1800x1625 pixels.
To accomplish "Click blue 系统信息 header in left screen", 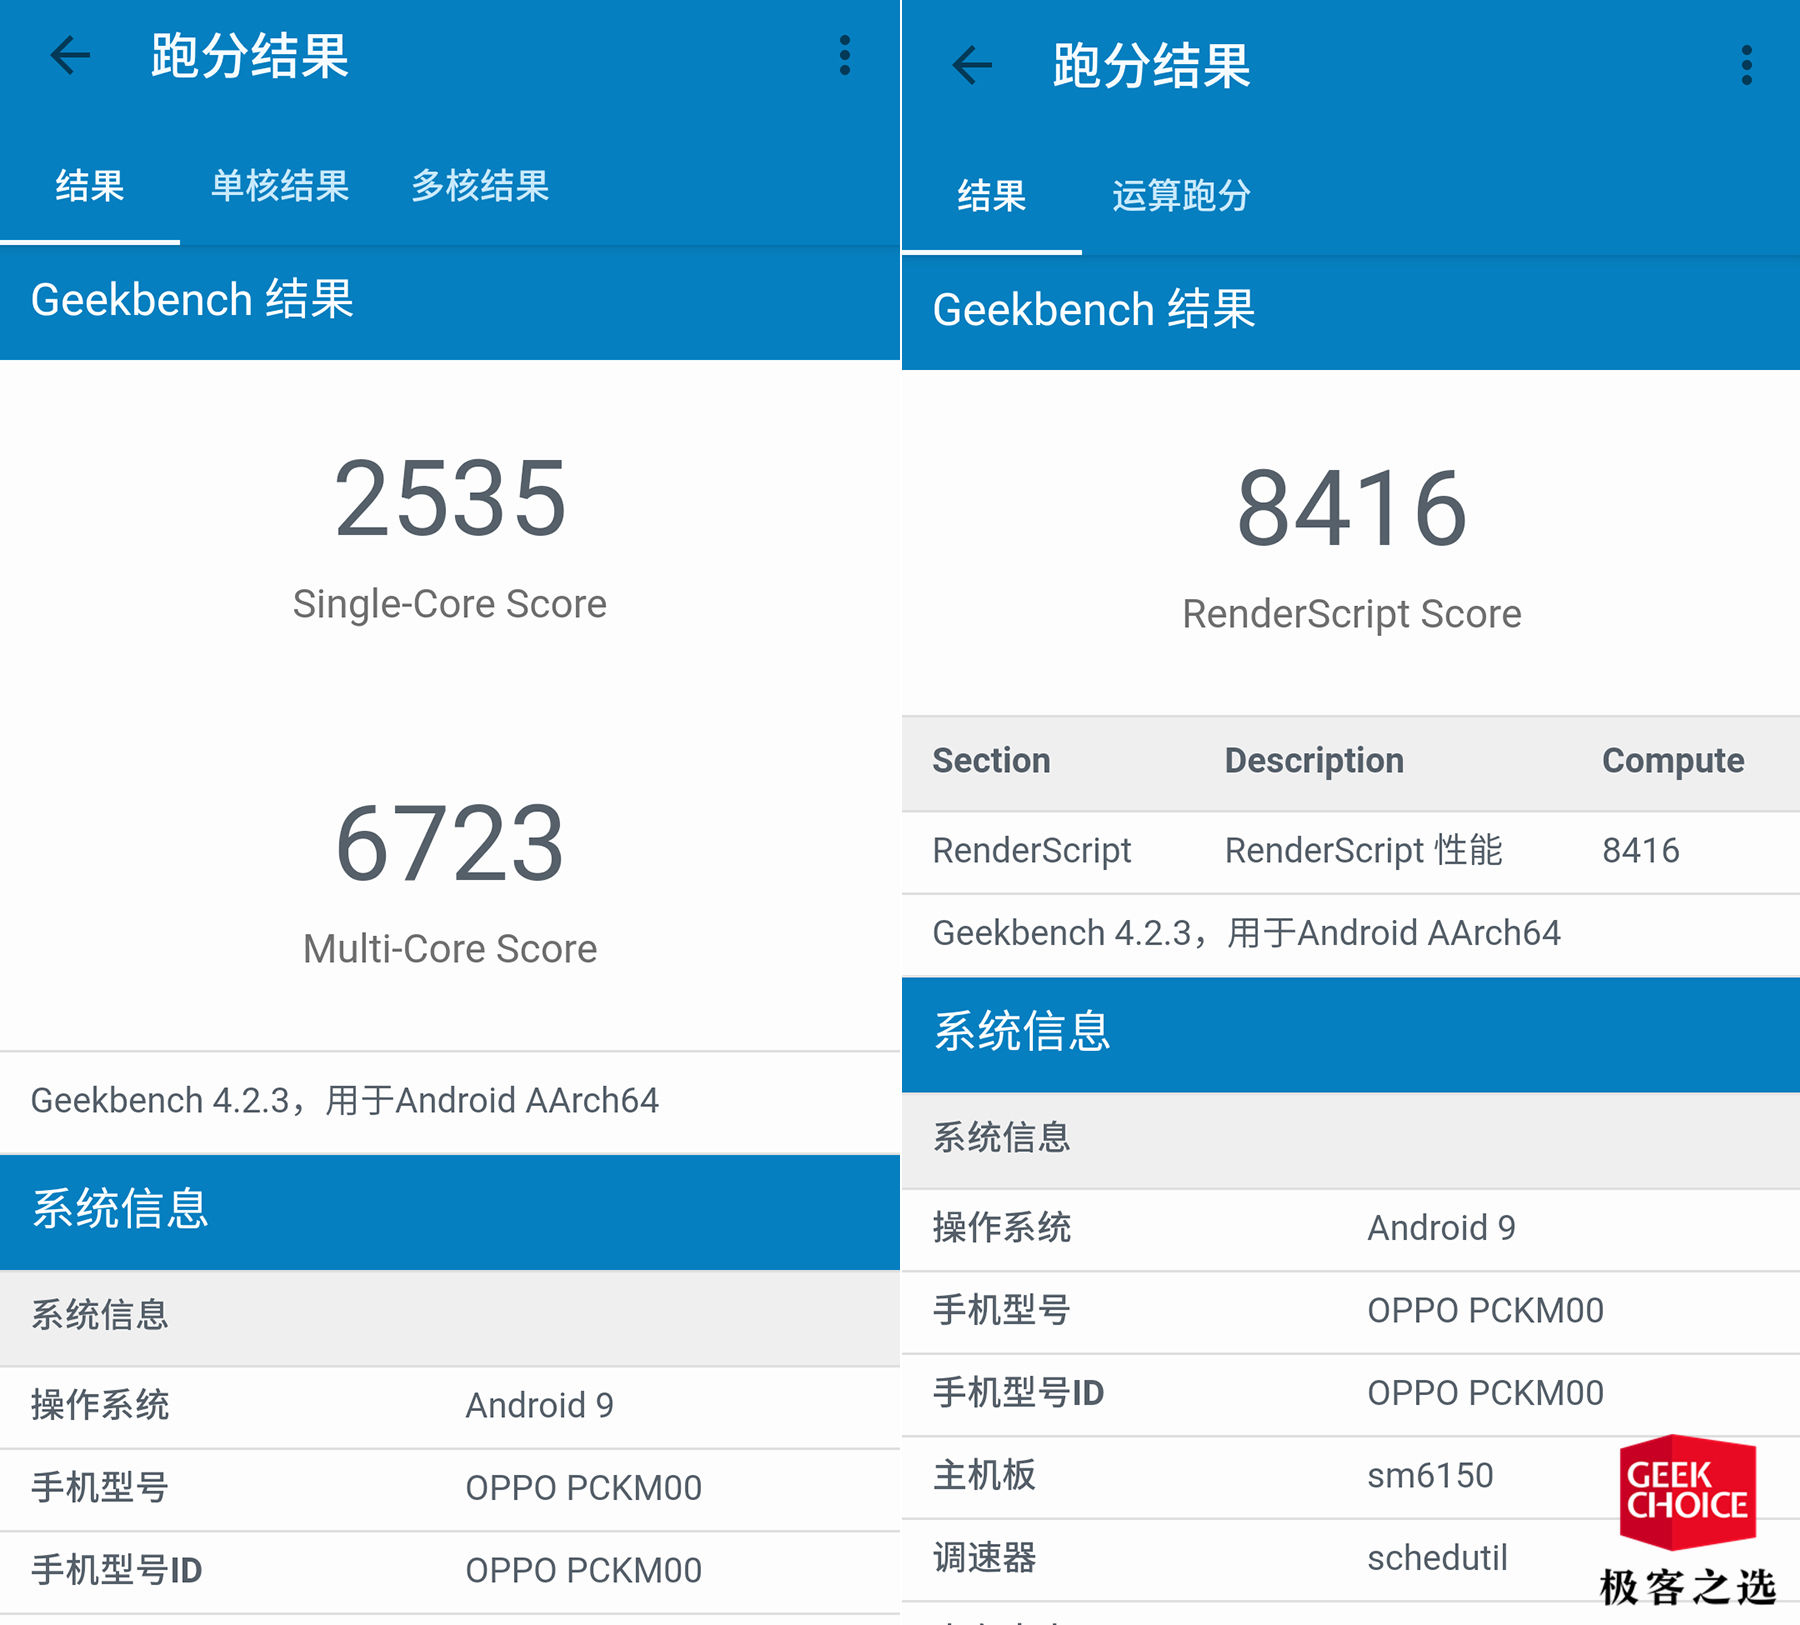I will coord(120,1209).
